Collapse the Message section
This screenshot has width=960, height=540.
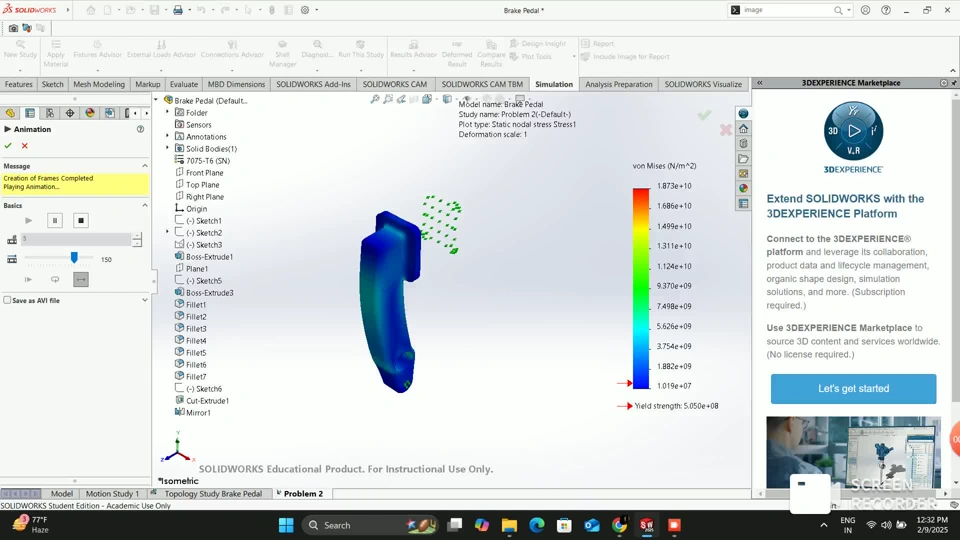(x=144, y=166)
